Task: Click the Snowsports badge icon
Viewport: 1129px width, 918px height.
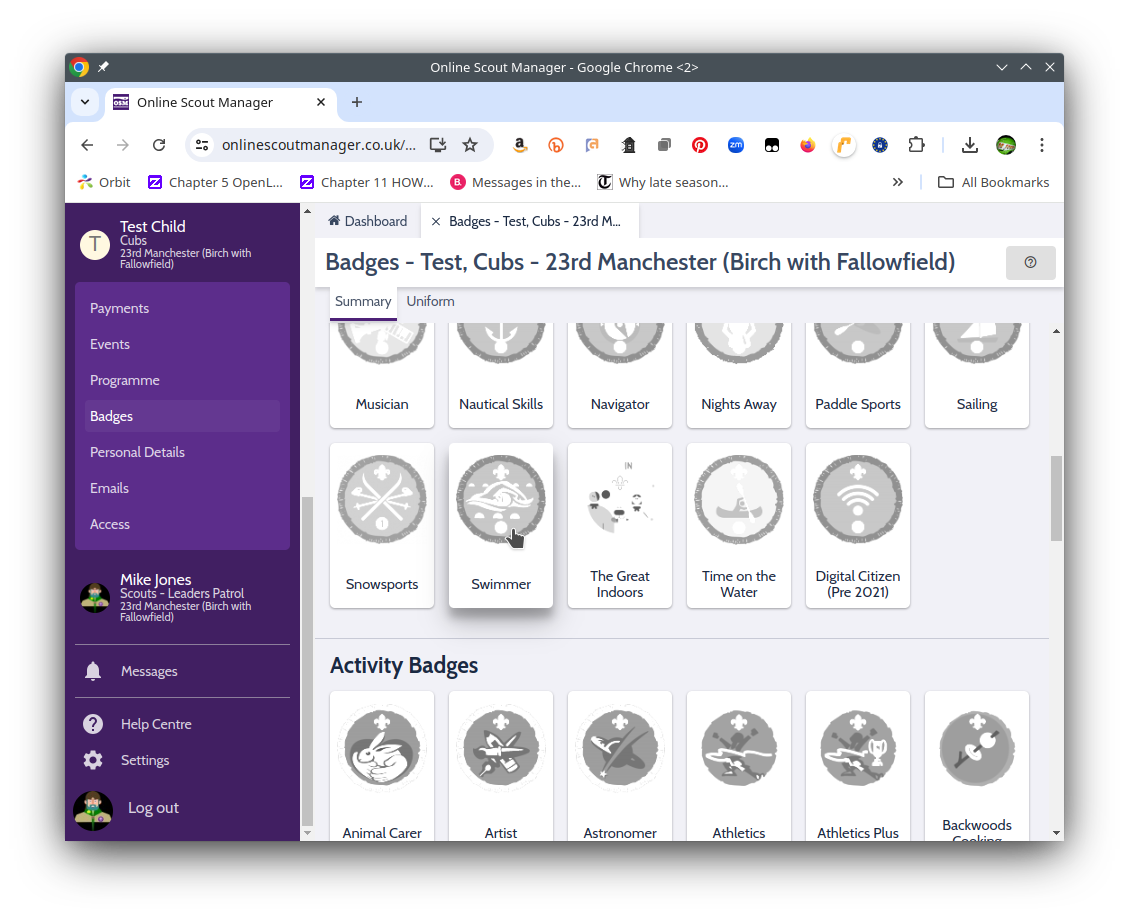Action: [x=382, y=500]
